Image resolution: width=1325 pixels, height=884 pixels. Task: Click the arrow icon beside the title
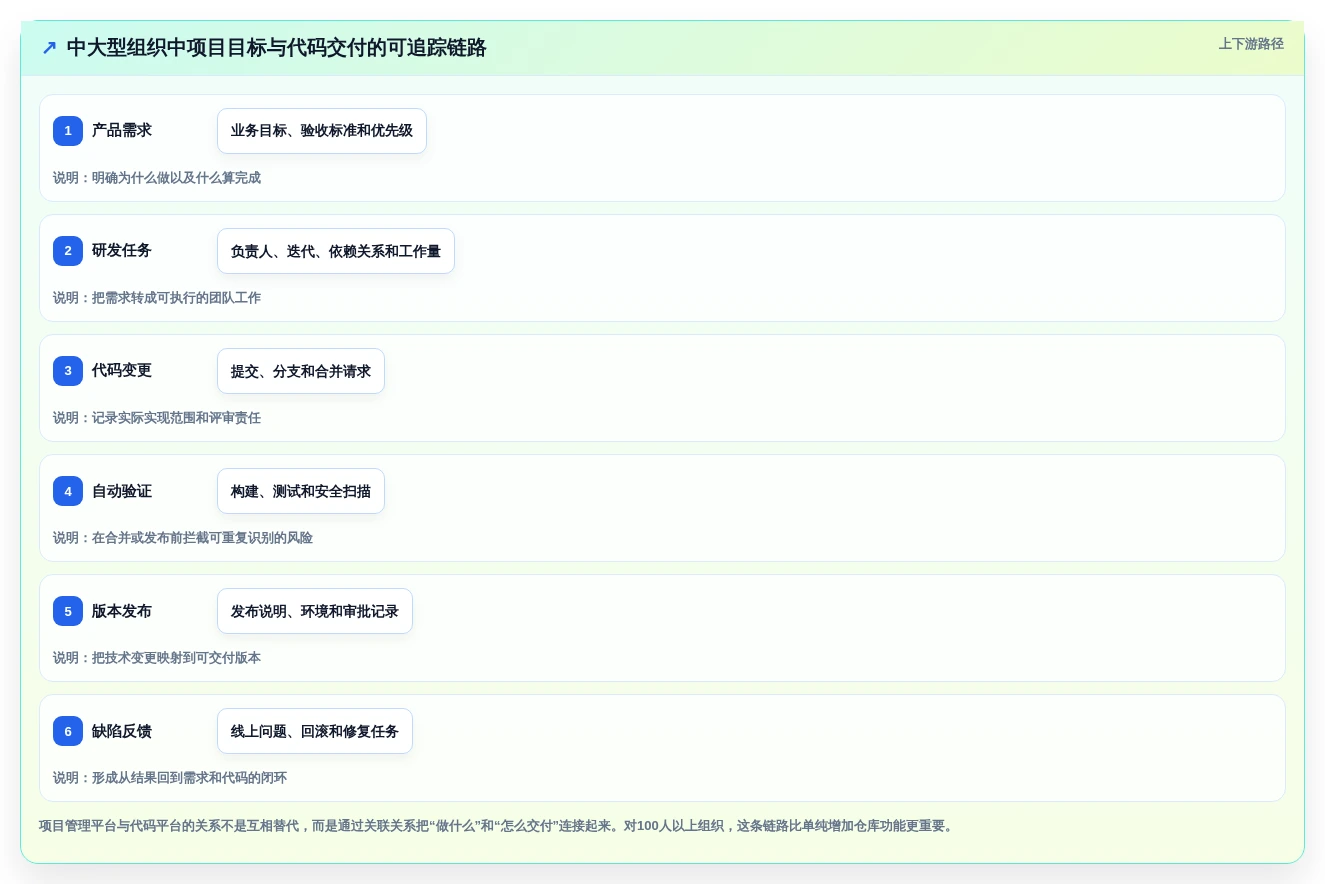(x=49, y=48)
